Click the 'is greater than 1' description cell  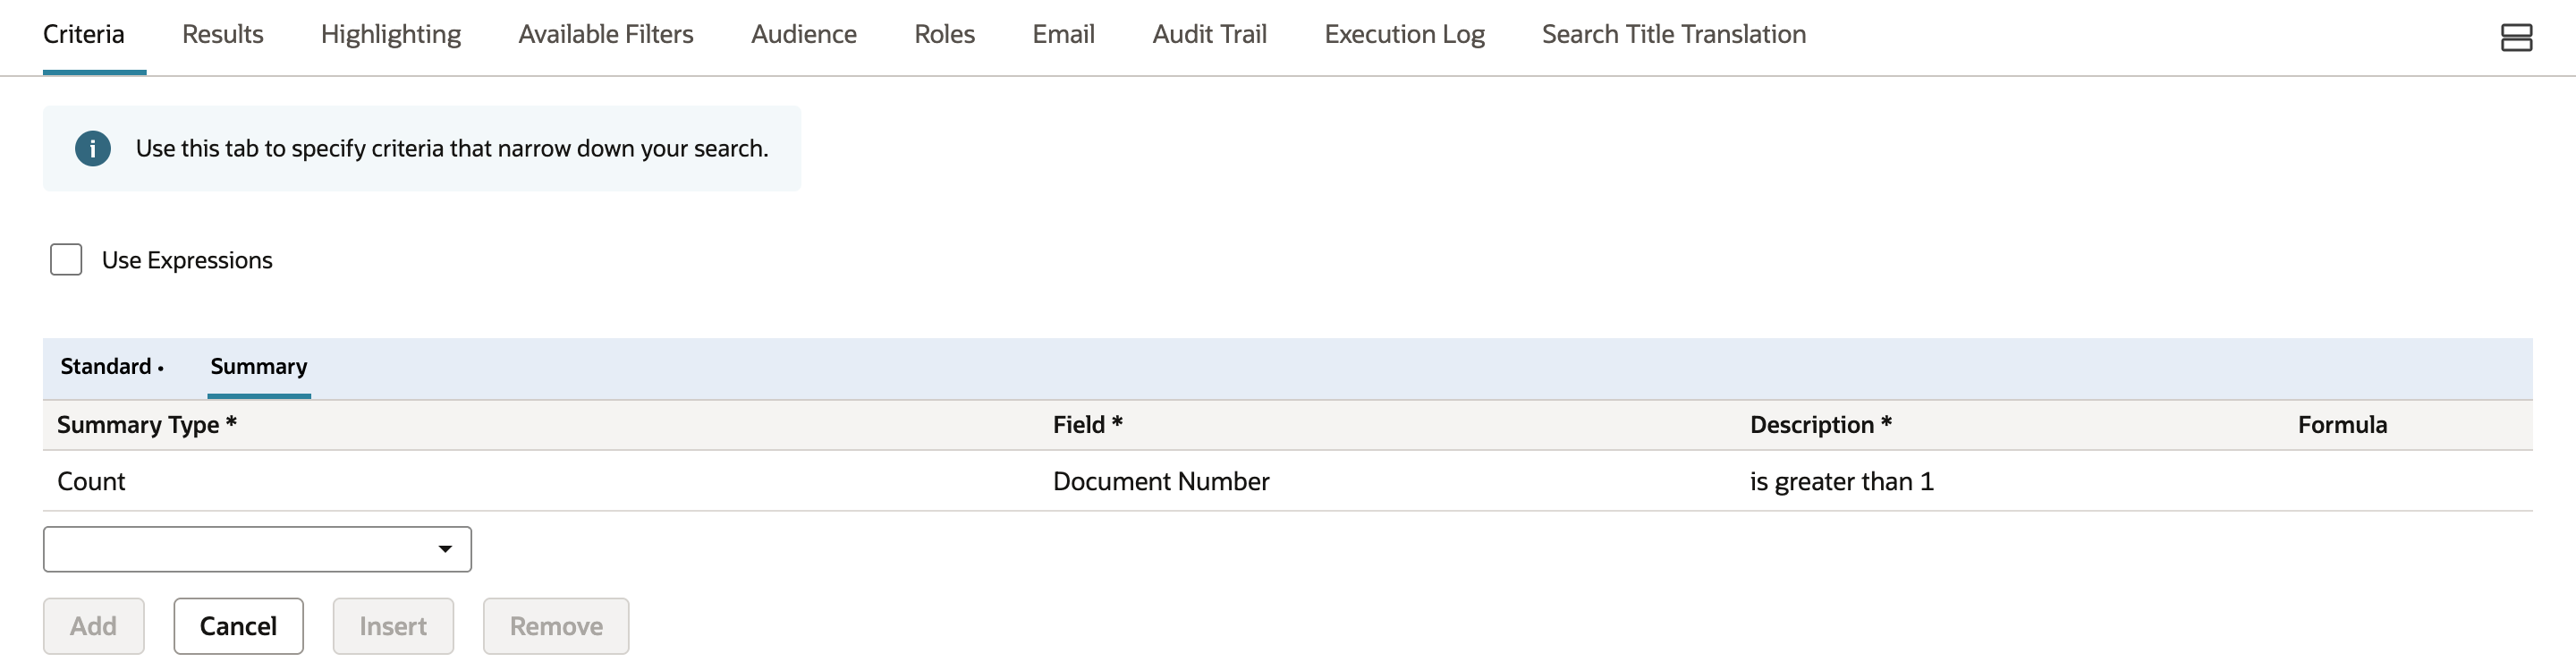[x=1842, y=482]
